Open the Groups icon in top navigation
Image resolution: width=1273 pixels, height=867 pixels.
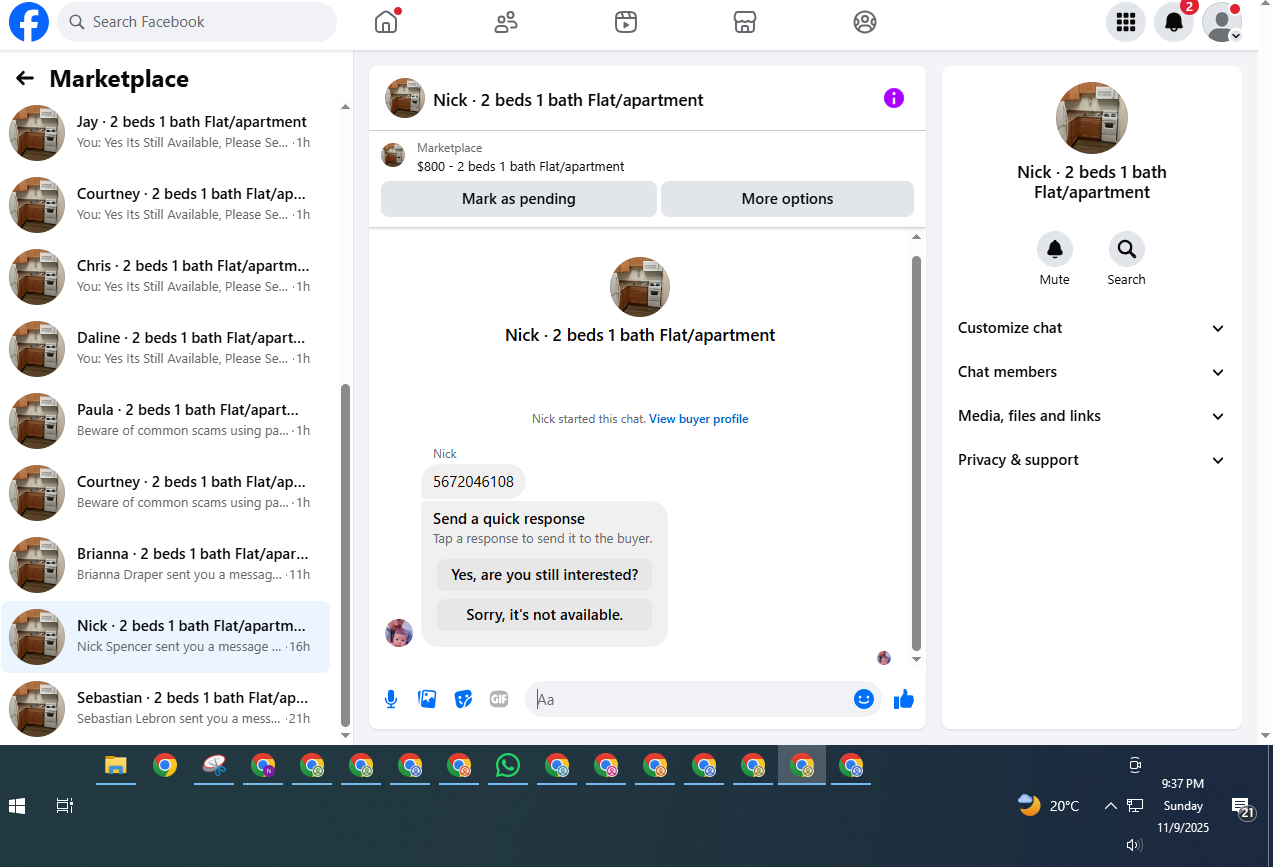[x=865, y=22]
